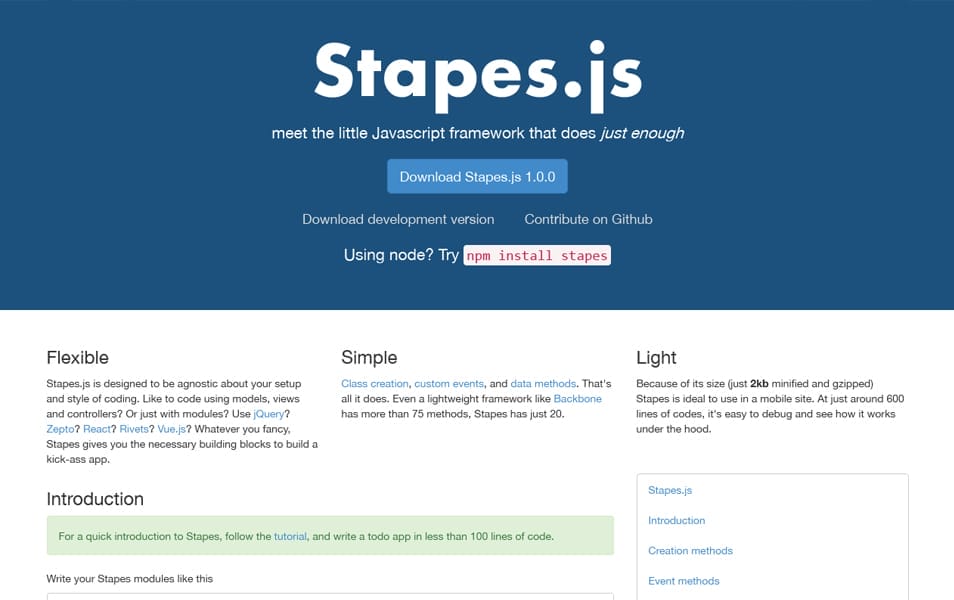Click the Backbone framework link
954x600 pixels.
[x=580, y=398]
